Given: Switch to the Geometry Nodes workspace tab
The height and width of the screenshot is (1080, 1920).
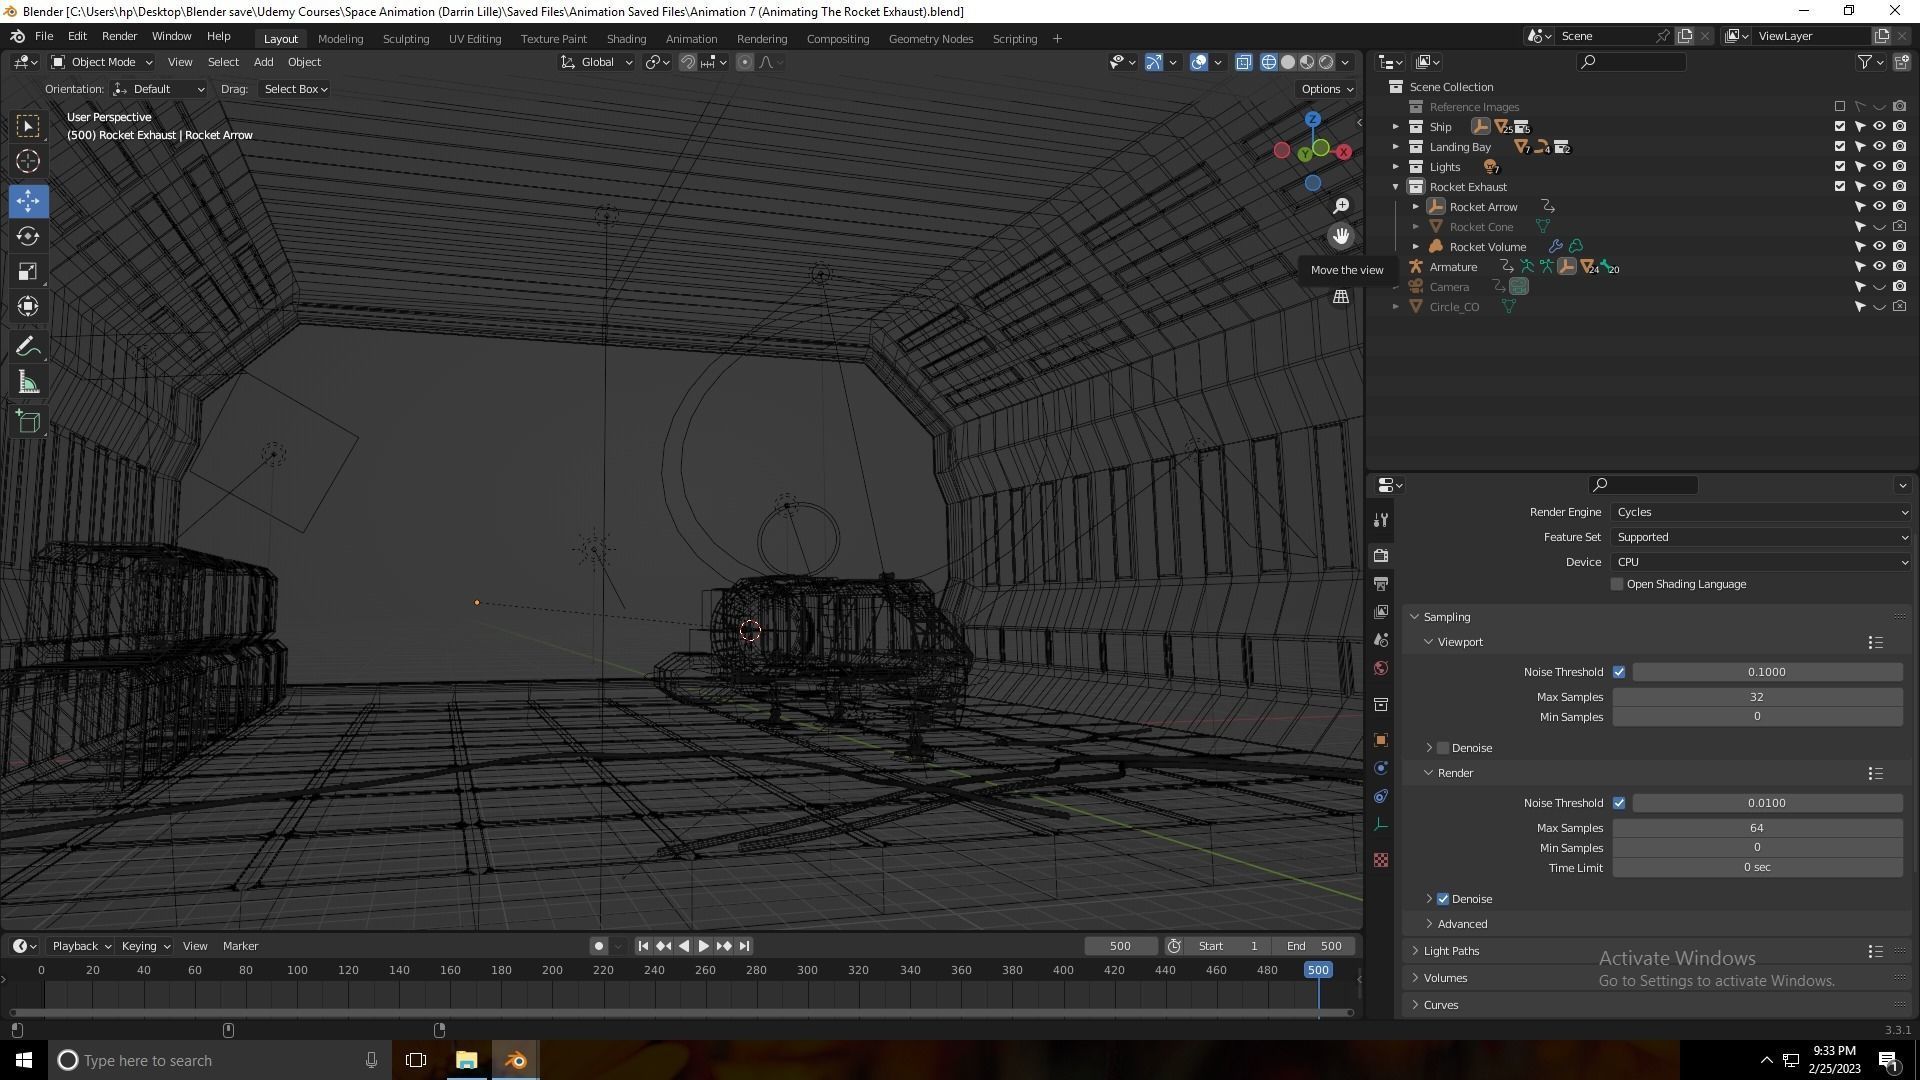Looking at the screenshot, I should [930, 39].
